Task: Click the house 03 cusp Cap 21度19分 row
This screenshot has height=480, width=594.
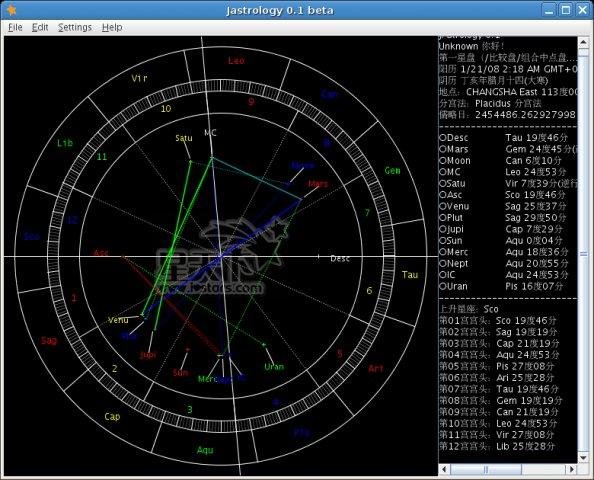Action: click(499, 344)
